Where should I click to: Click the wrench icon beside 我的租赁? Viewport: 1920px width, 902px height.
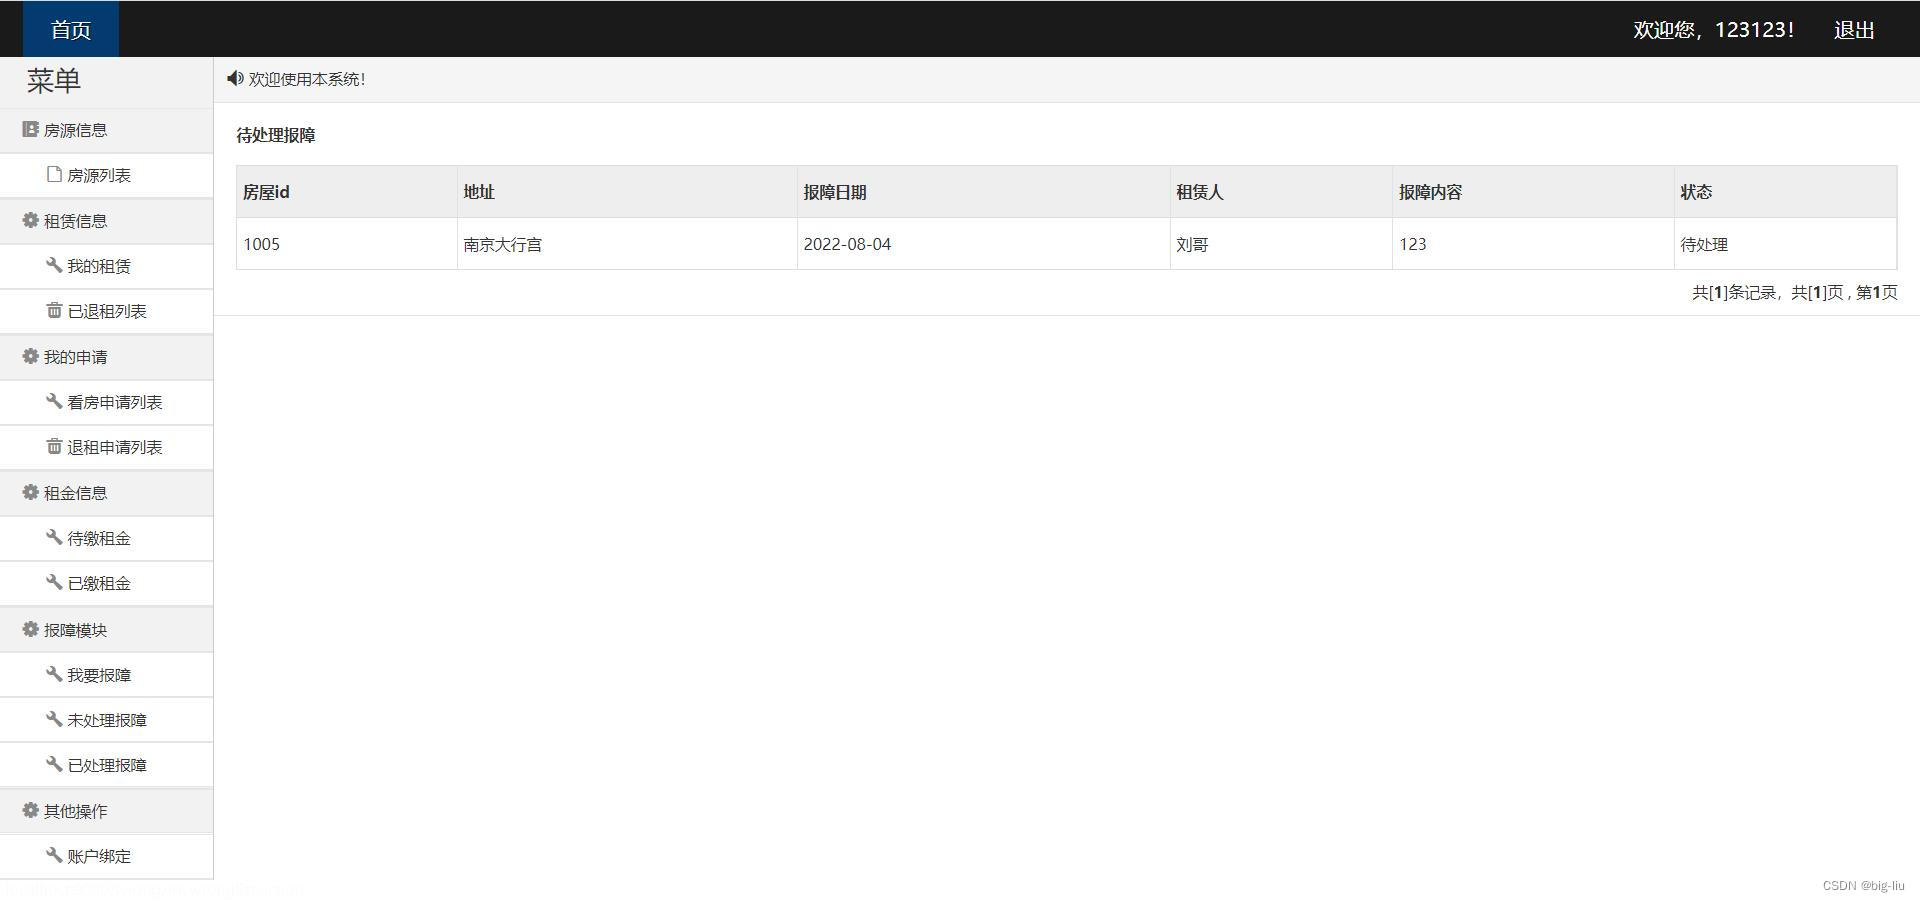click(54, 265)
